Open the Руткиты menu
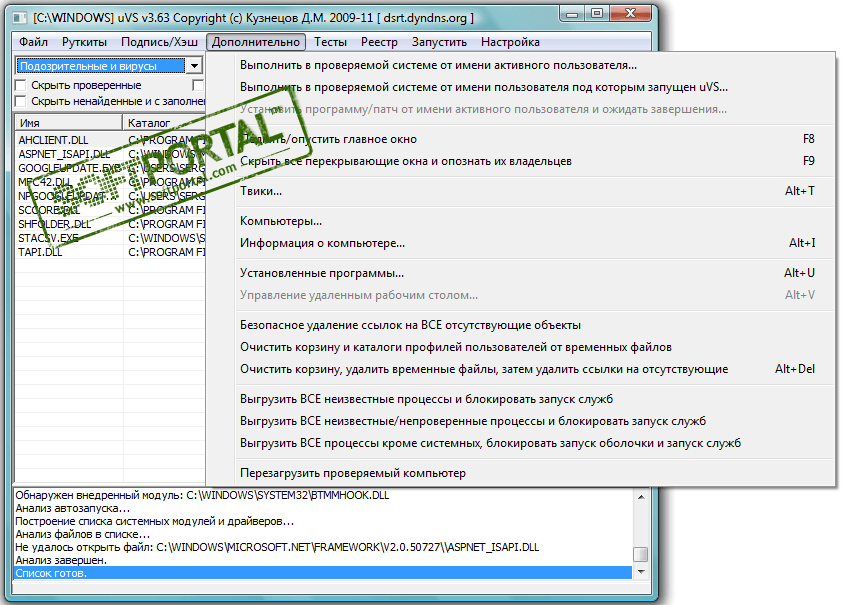The image size is (843, 605). click(84, 42)
